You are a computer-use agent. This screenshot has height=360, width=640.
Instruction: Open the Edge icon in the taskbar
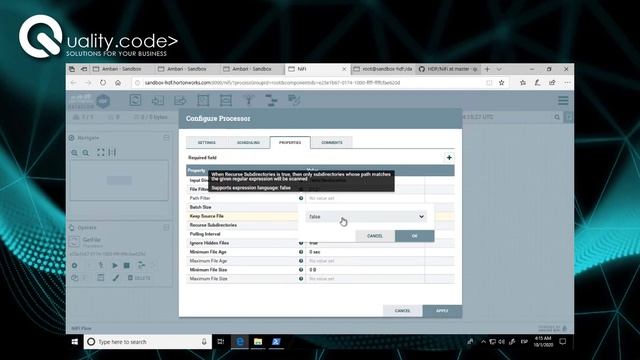coord(240,342)
